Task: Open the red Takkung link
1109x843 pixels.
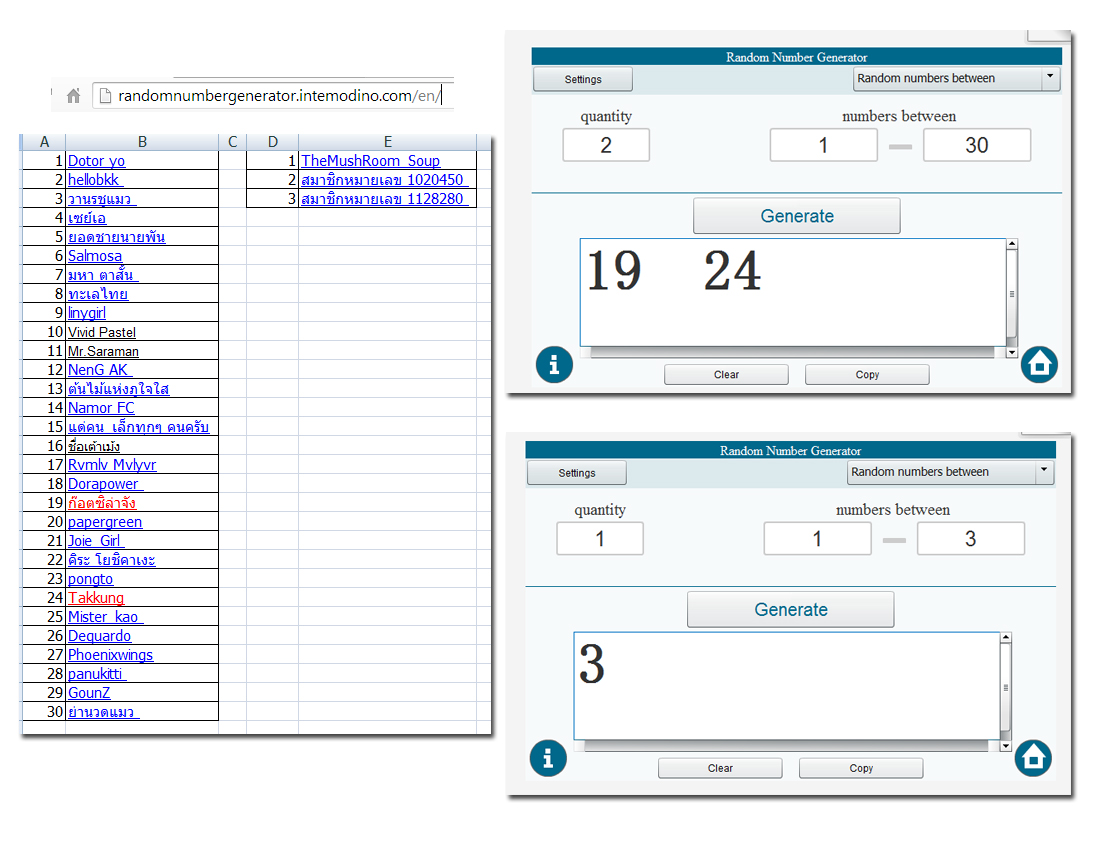Action: click(96, 598)
